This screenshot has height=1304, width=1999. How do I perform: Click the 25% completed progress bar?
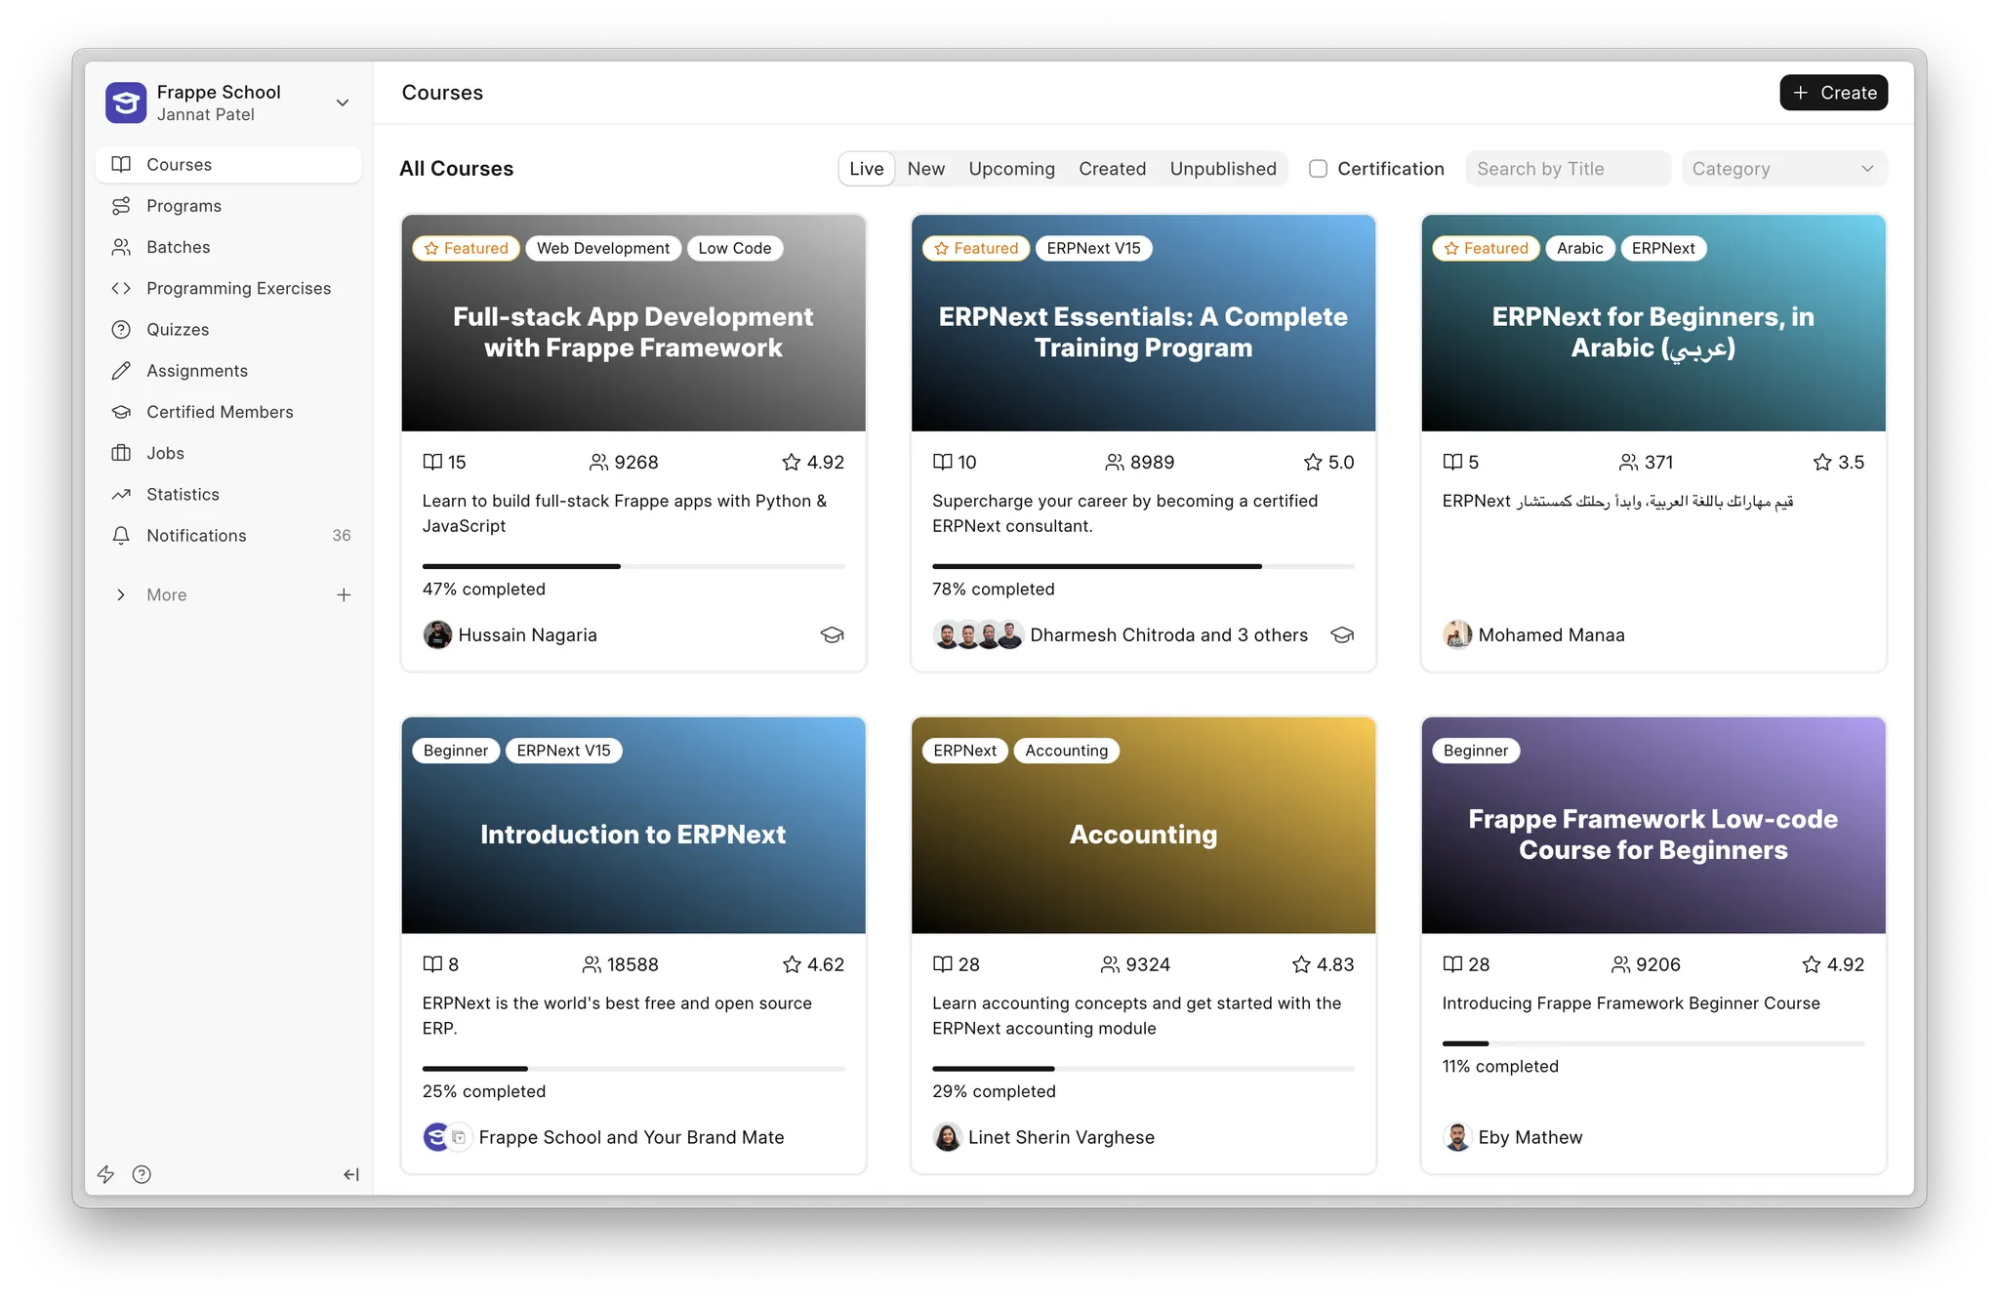(633, 1068)
